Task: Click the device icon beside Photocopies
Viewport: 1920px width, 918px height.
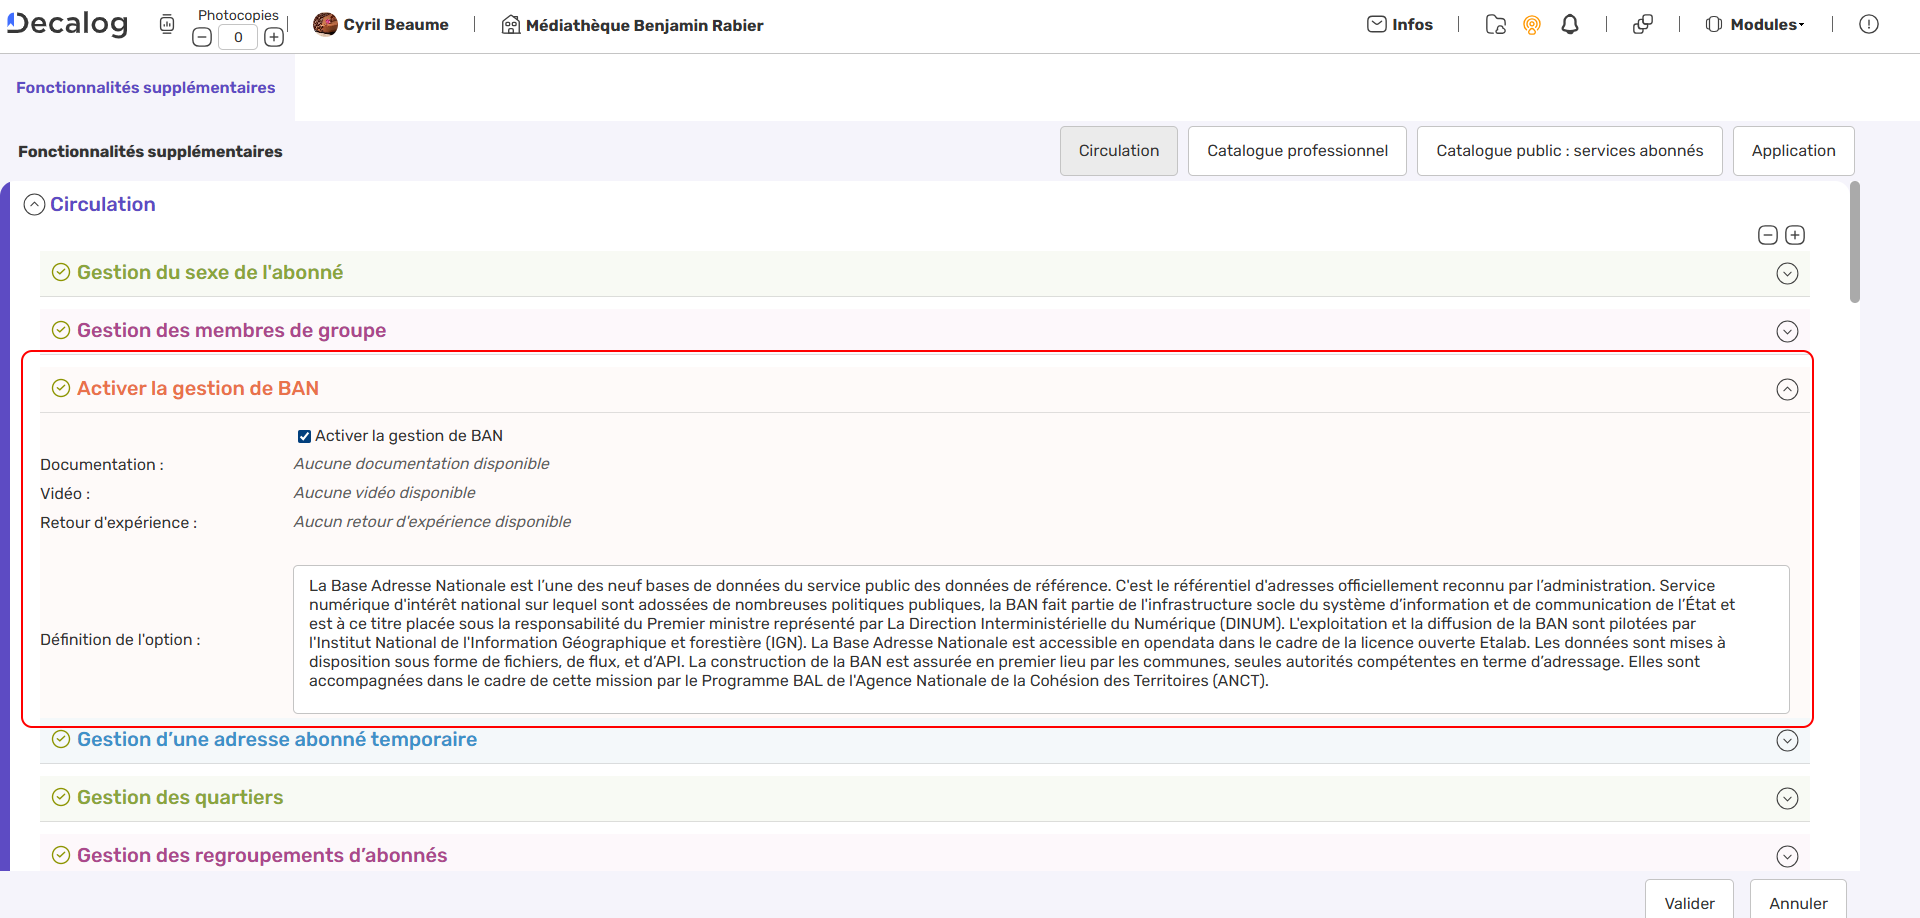Action: pos(167,25)
